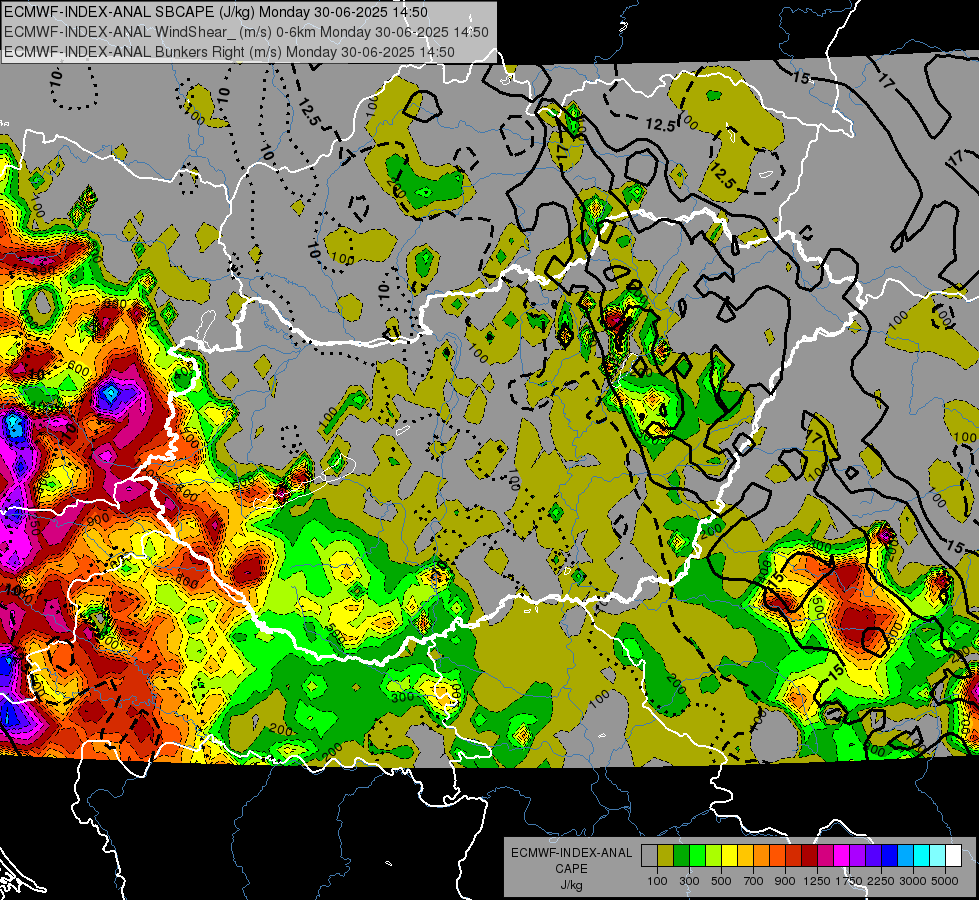Click the orange legend swatch after 700
979x900 pixels.
(761, 856)
